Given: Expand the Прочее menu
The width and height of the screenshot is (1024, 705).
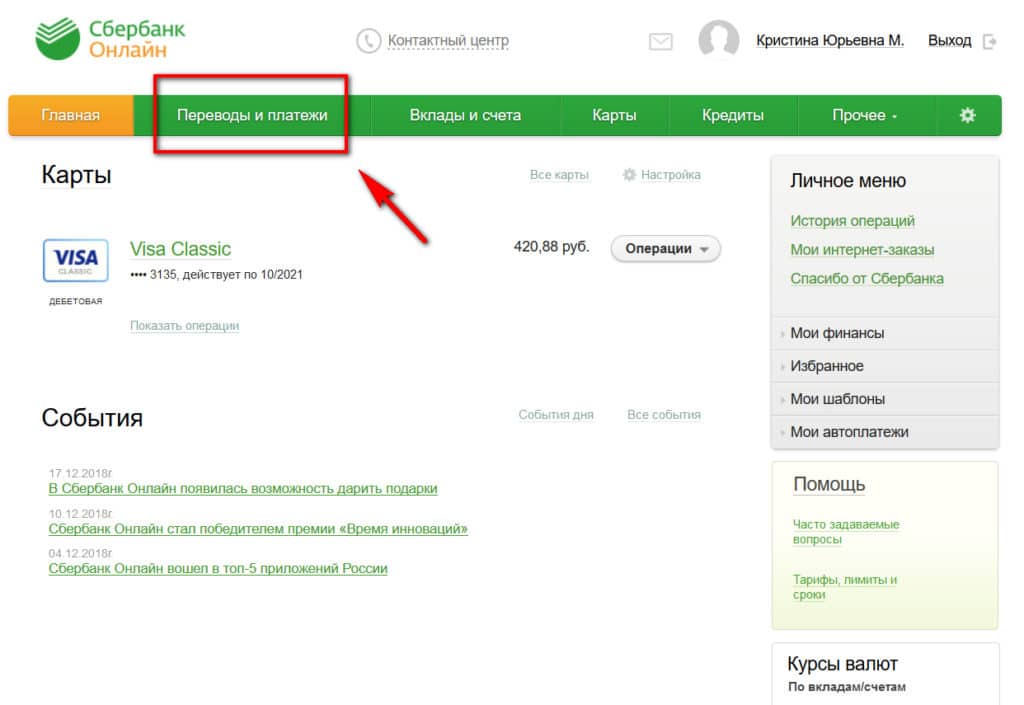Looking at the screenshot, I should [865, 116].
